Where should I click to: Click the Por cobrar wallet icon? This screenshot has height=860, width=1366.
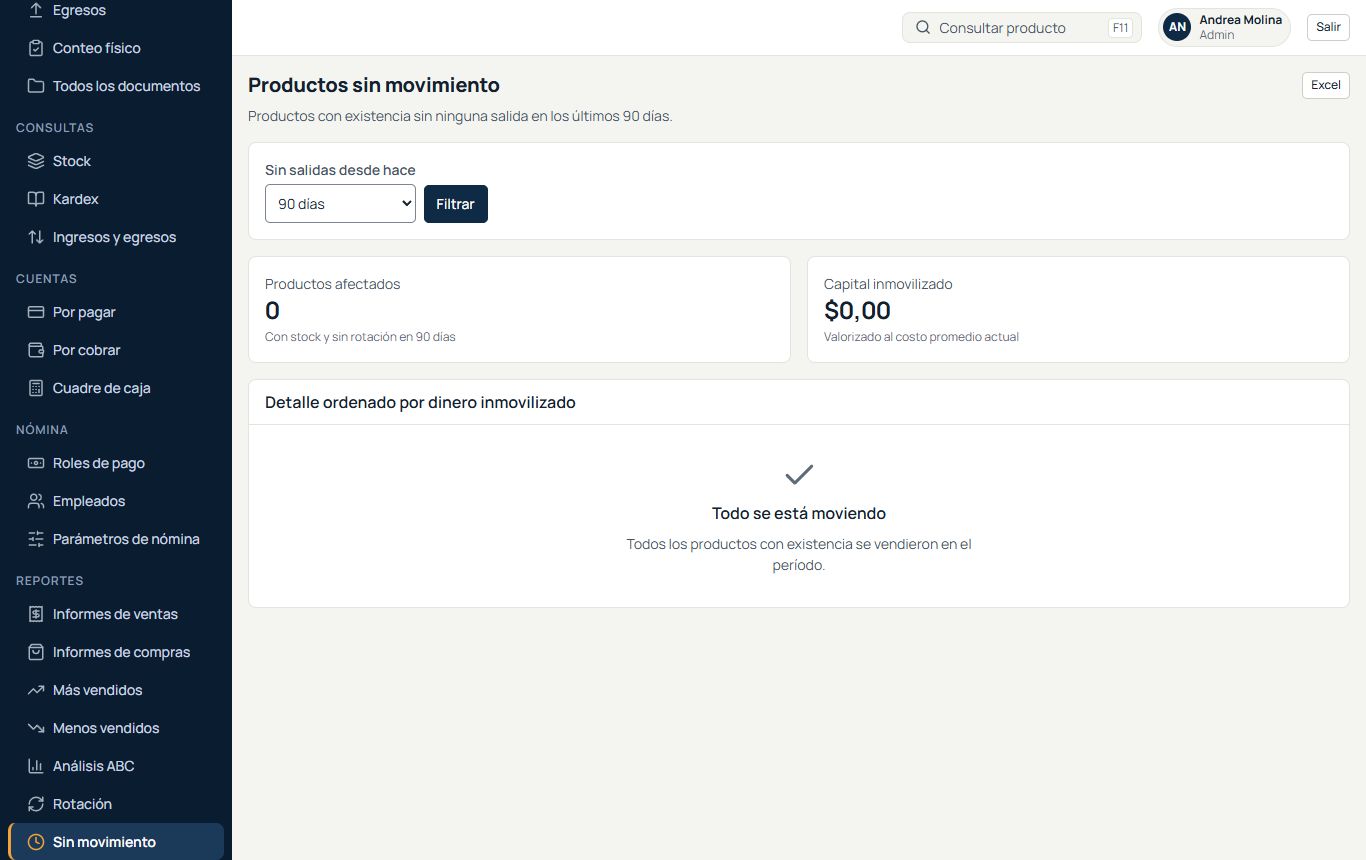[x=36, y=350]
